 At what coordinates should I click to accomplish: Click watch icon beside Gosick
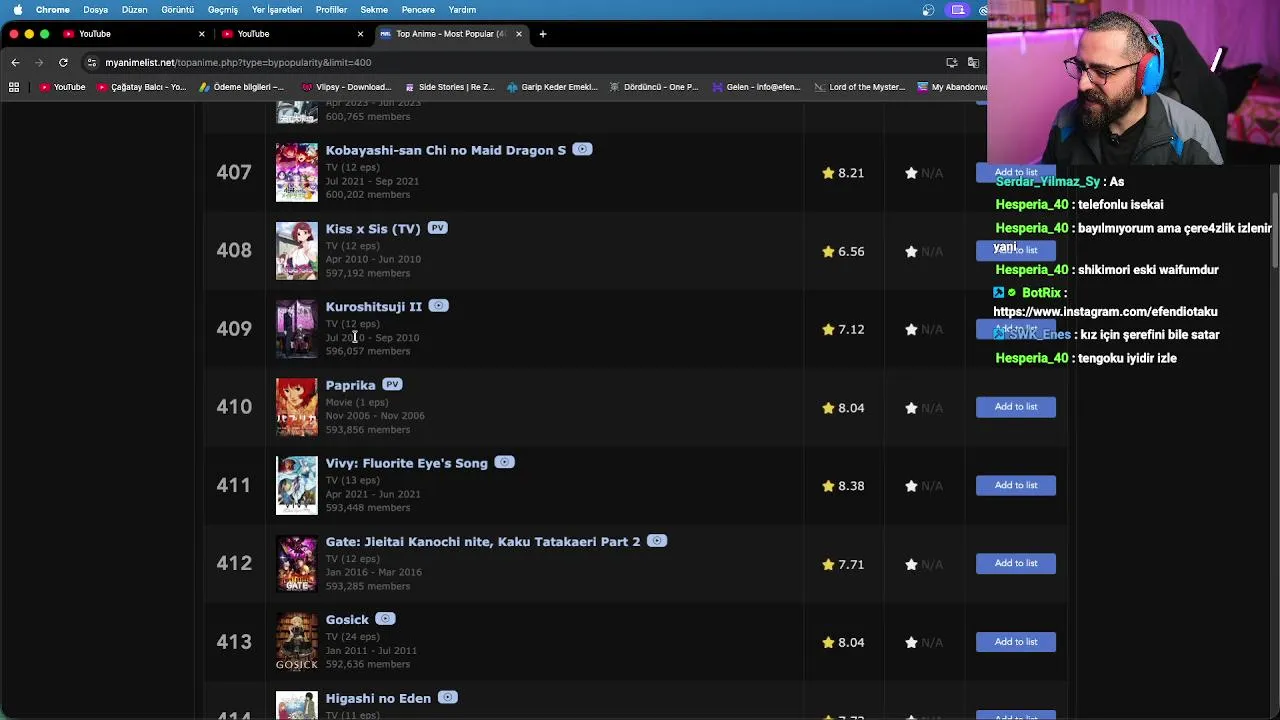[385, 619]
